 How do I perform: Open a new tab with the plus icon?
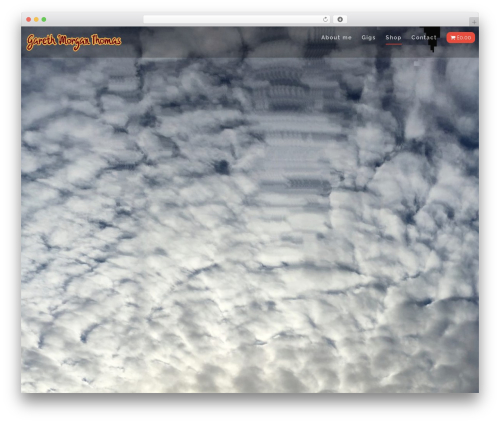474,22
